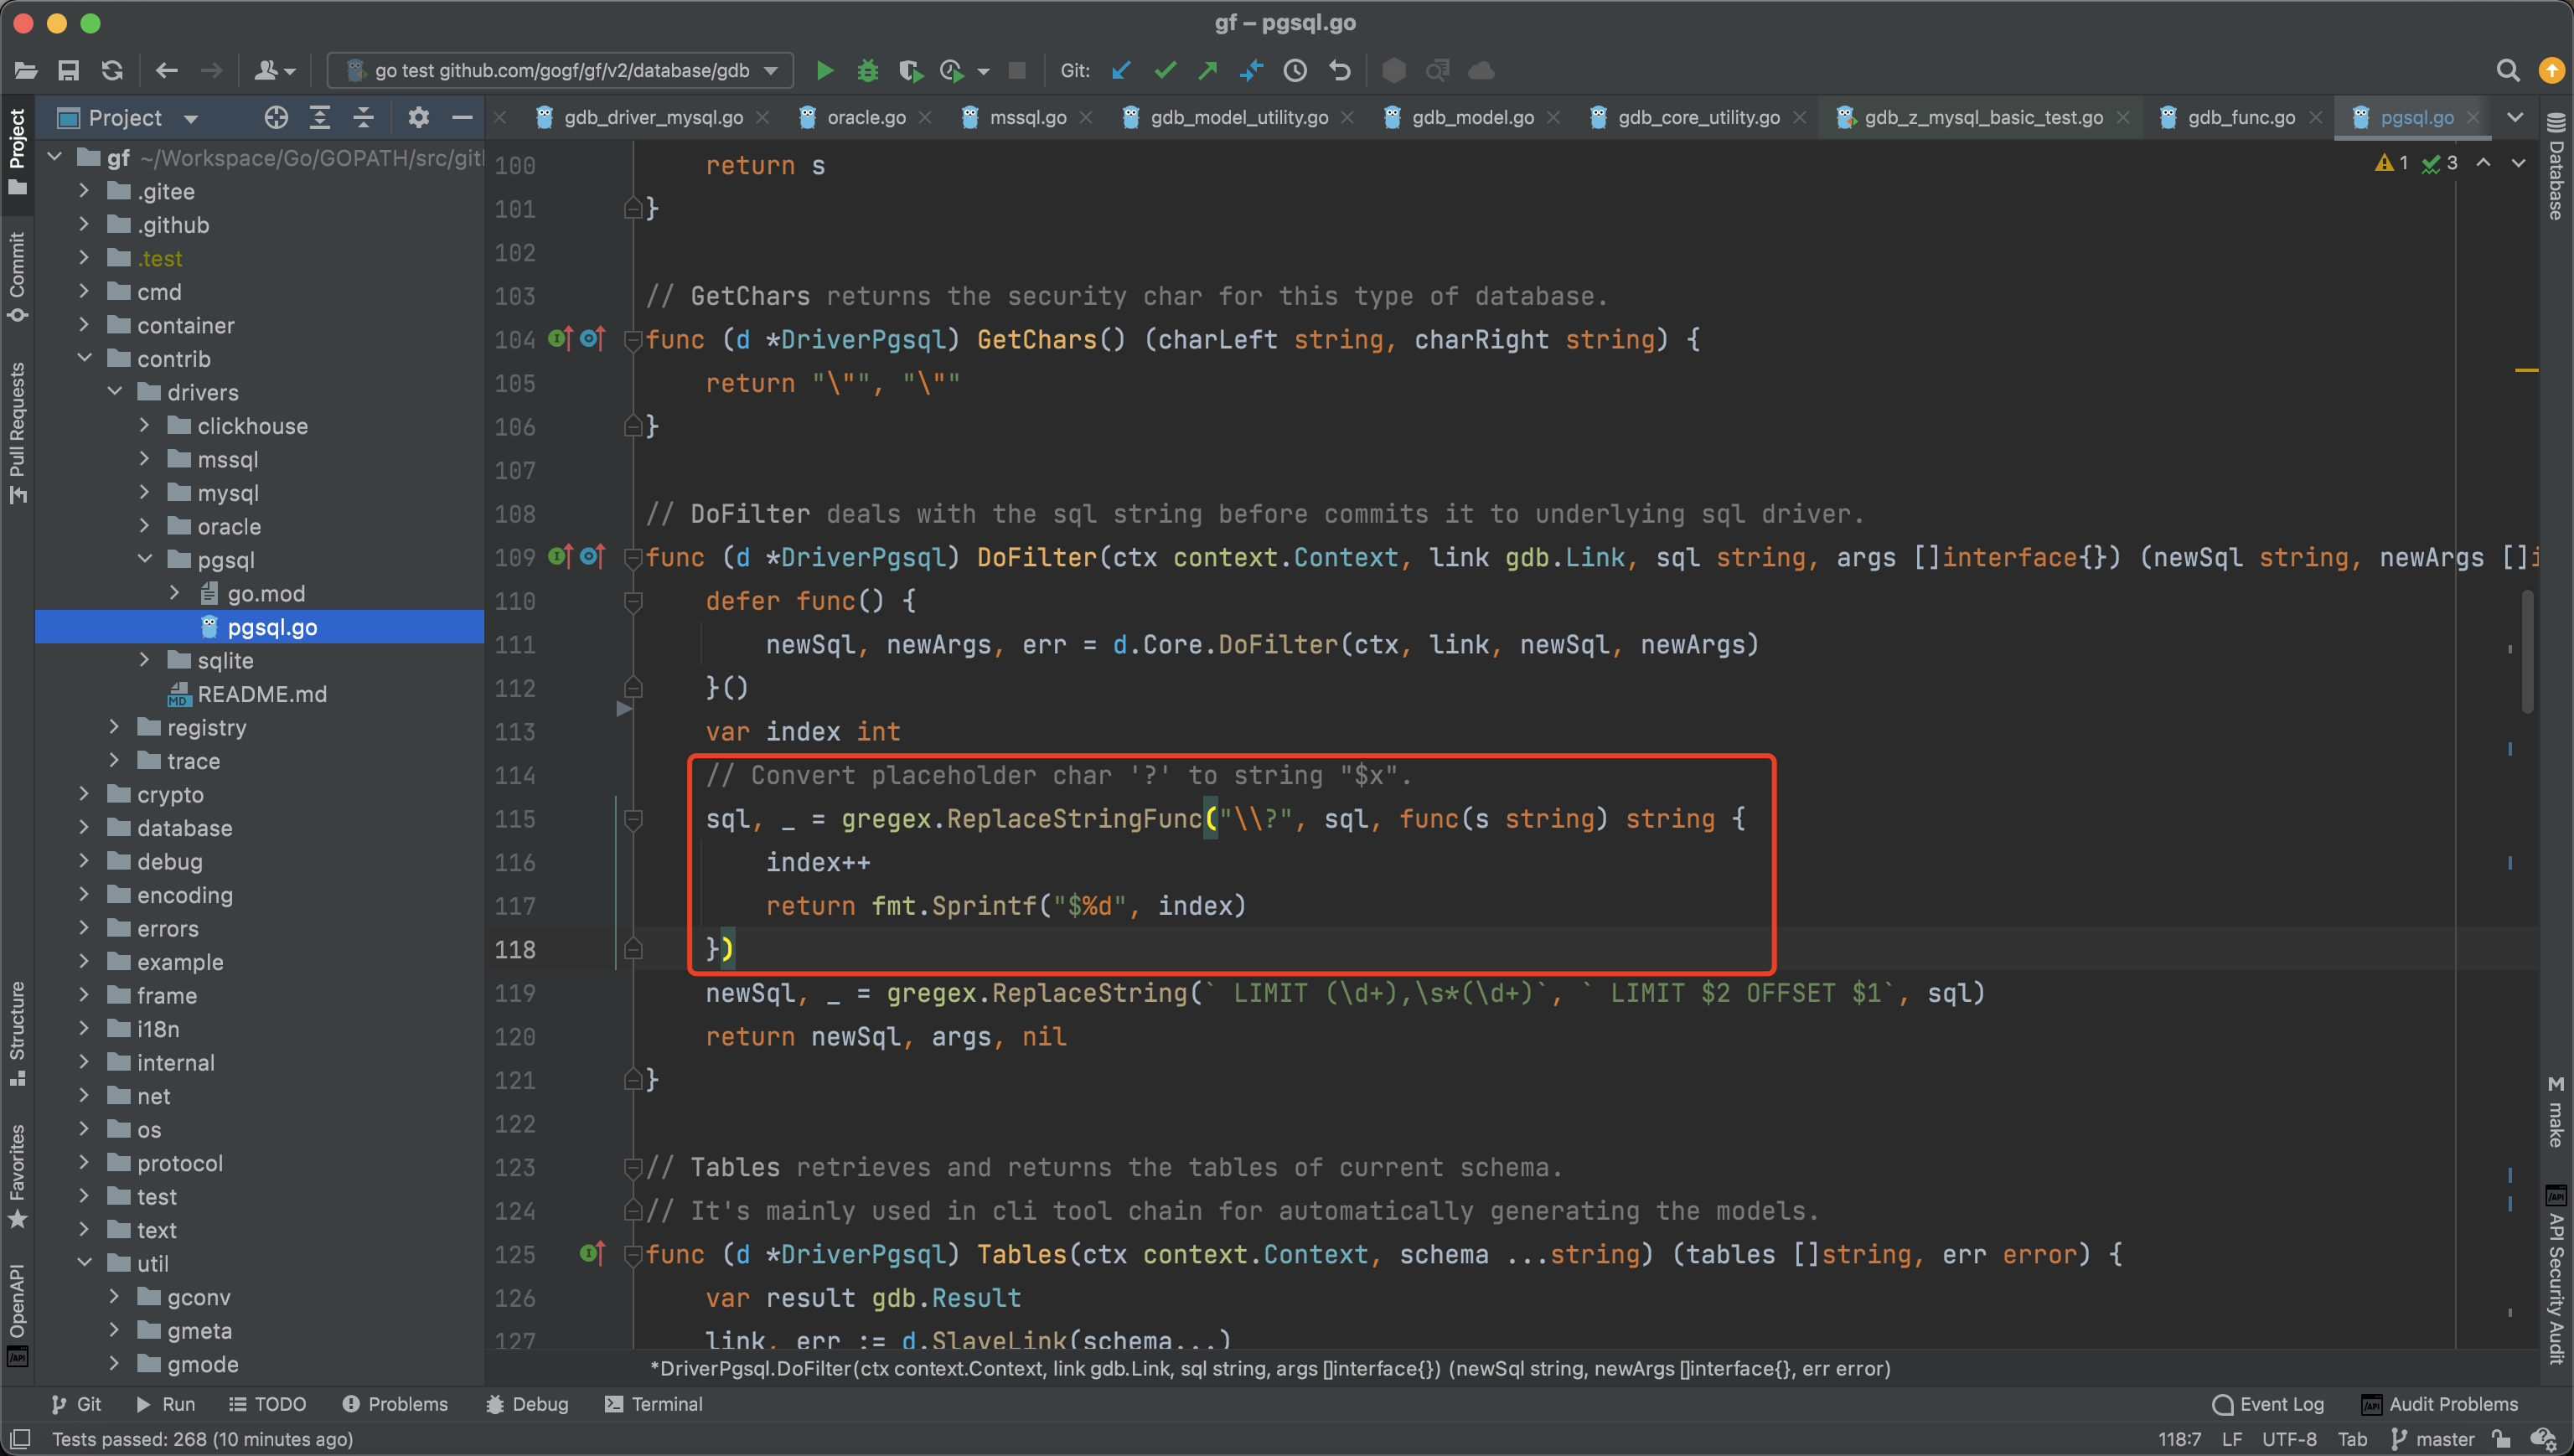2574x1456 pixels.
Task: Expand the registry folder in Project tree
Action: coord(114,727)
